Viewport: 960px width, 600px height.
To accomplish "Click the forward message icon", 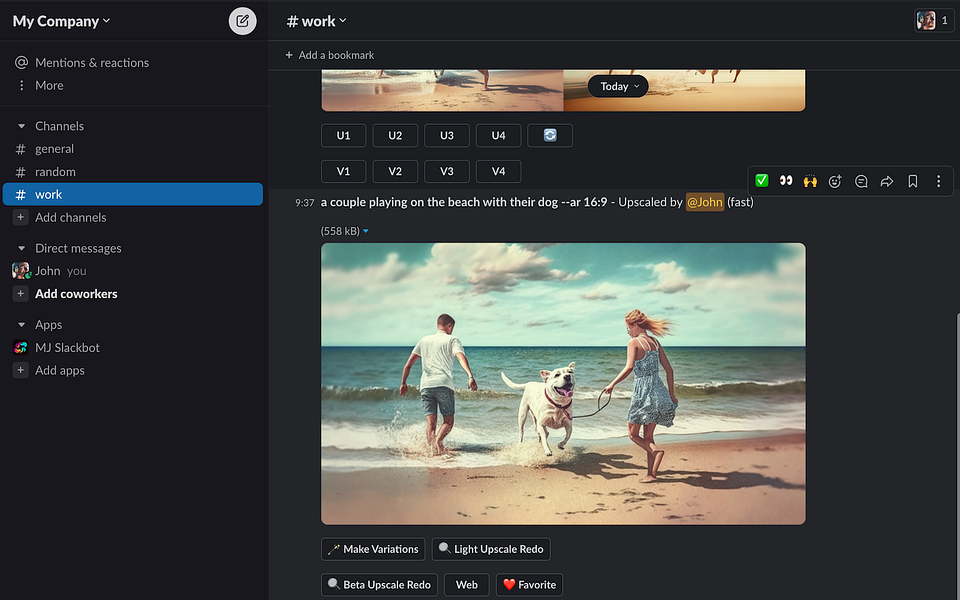I will [887, 181].
